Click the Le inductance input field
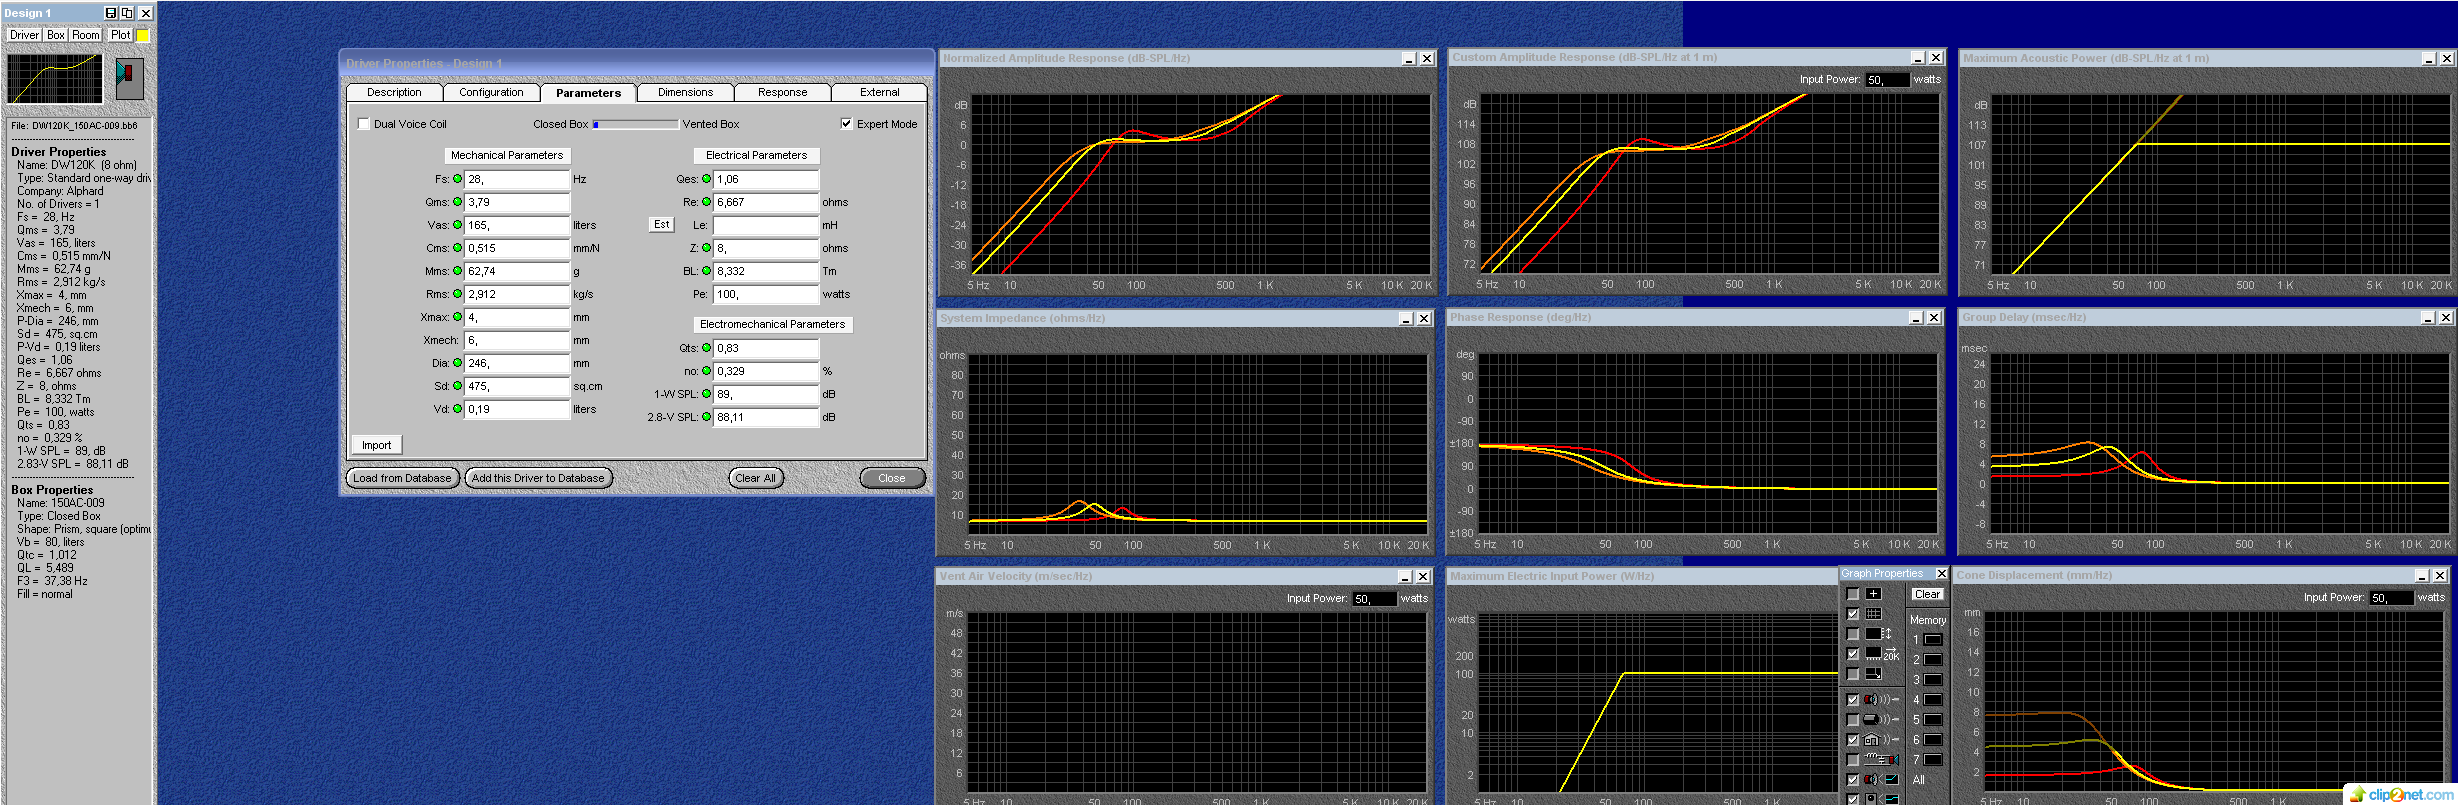 tap(765, 225)
